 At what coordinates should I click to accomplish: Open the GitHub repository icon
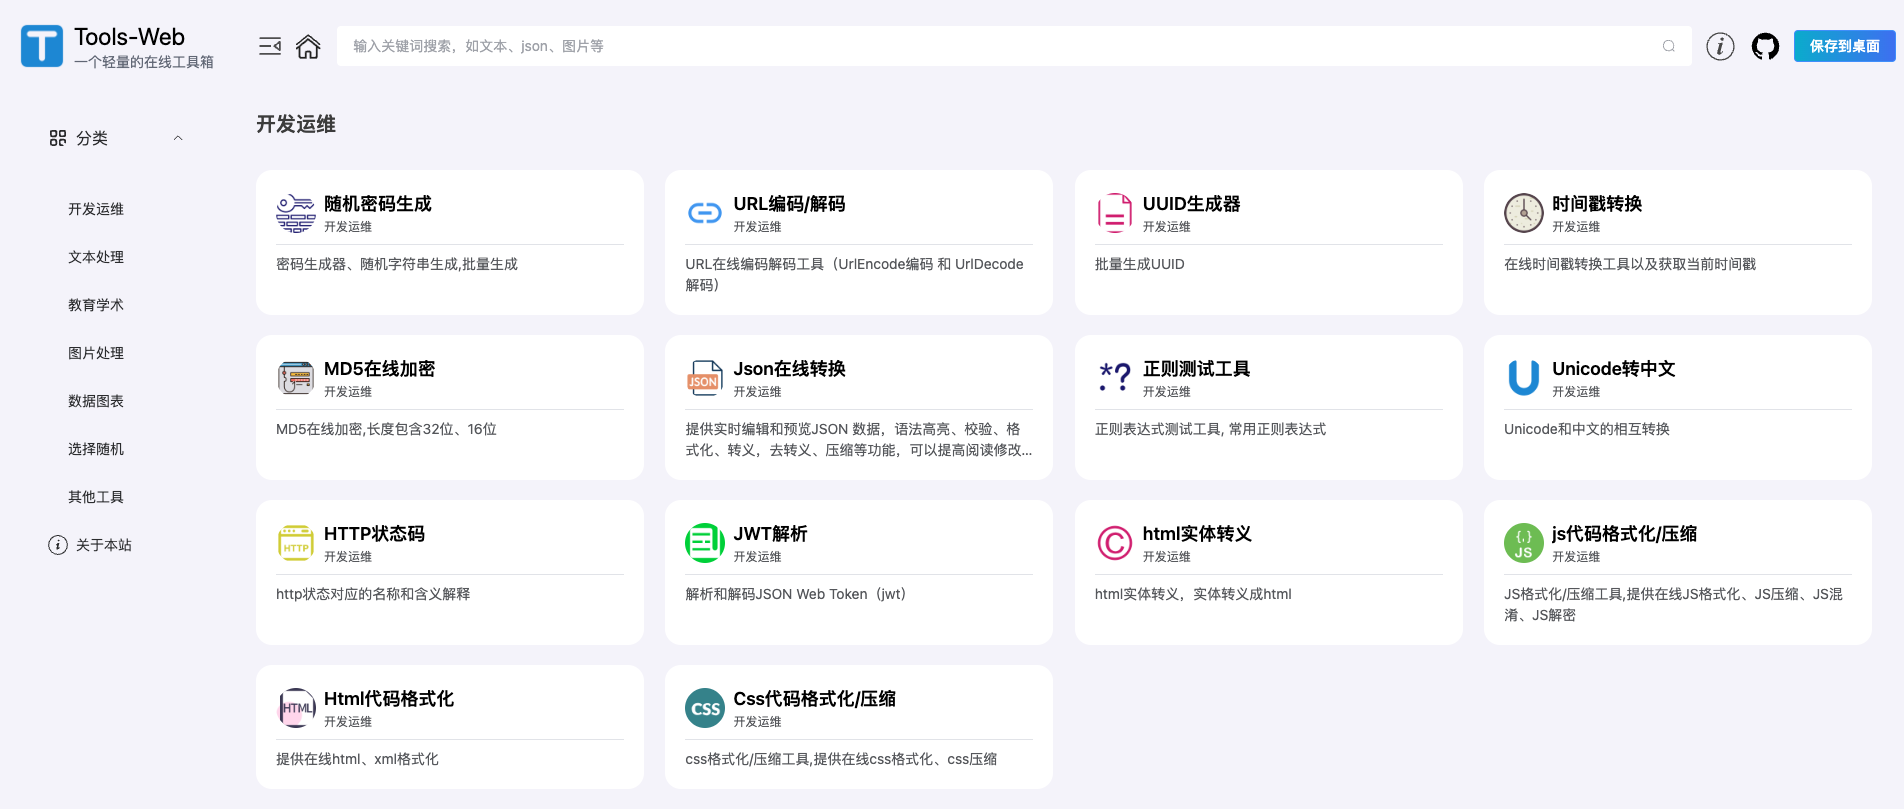[x=1765, y=47]
